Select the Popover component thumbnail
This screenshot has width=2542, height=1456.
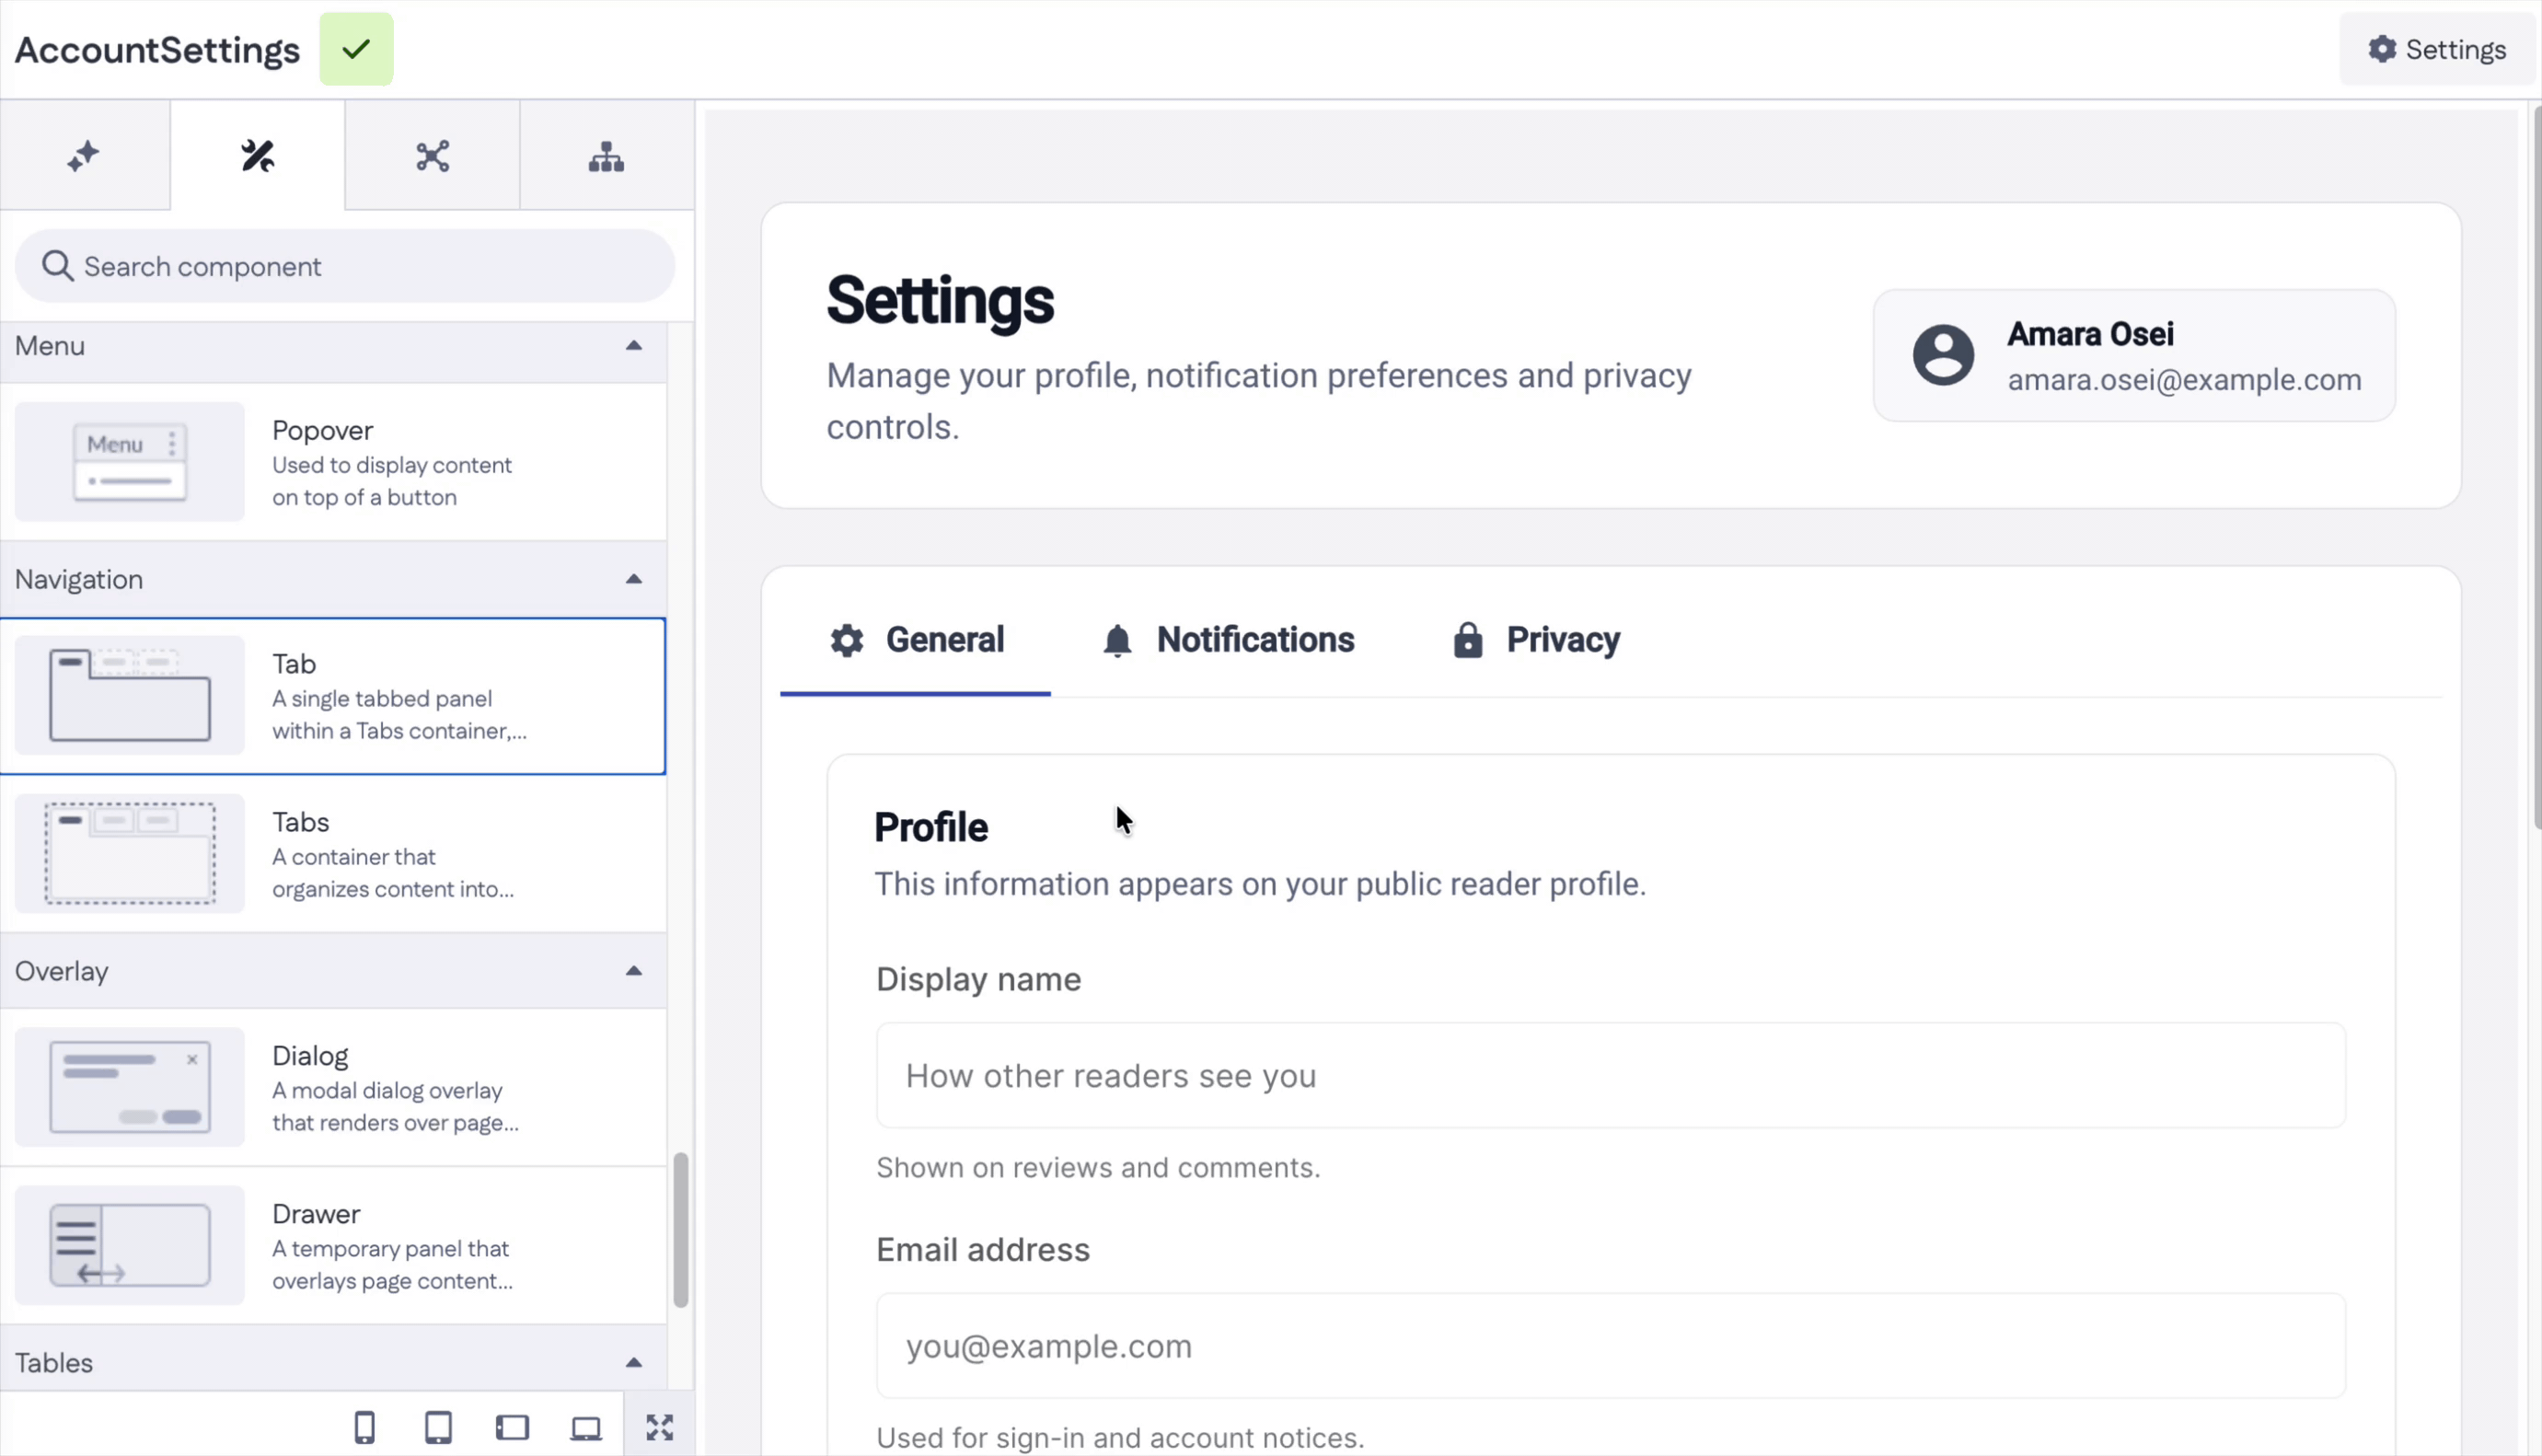tap(130, 462)
